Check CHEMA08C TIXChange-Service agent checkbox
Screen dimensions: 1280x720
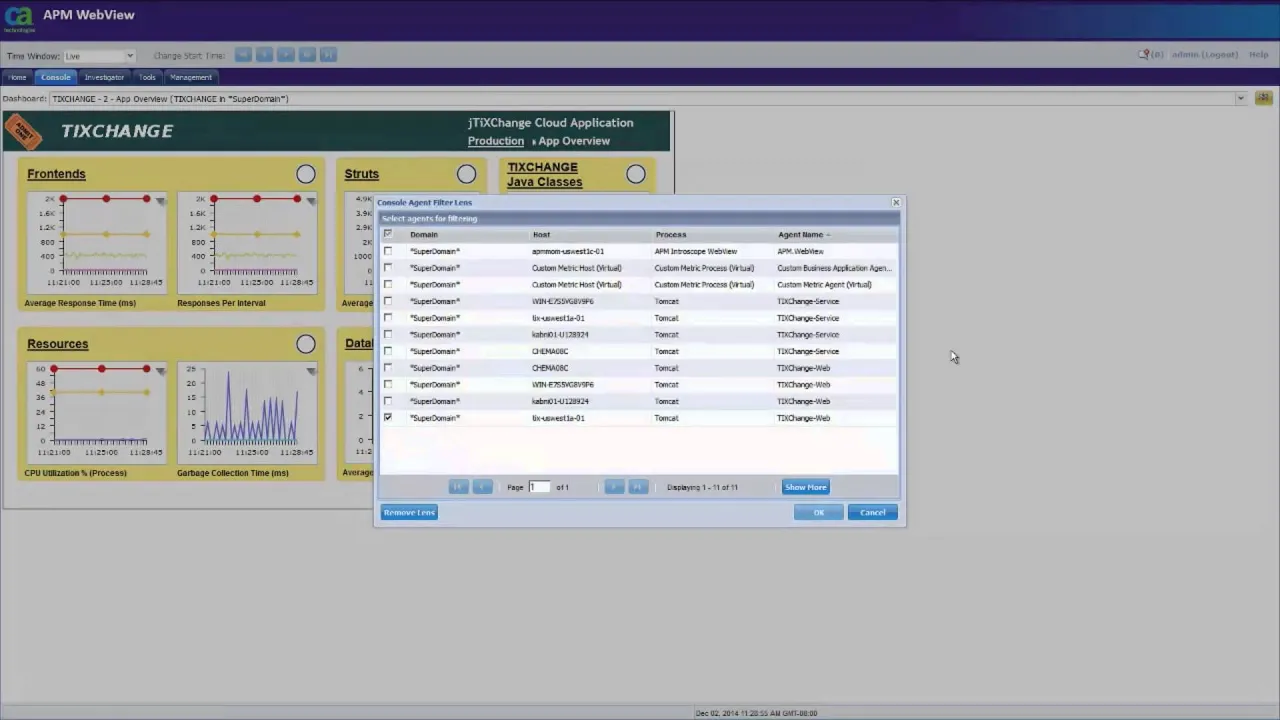click(x=388, y=351)
